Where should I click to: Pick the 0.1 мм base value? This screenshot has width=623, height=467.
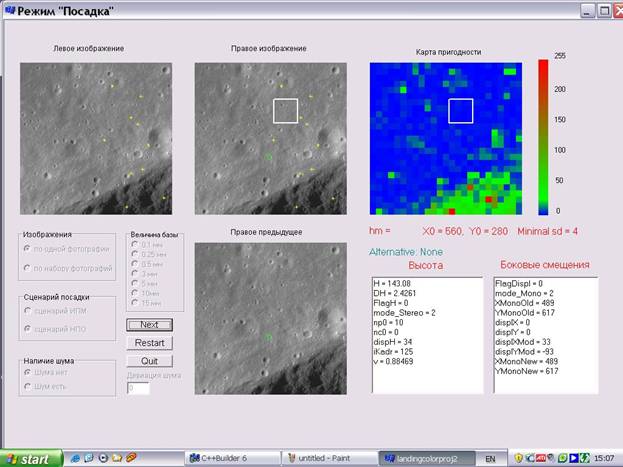[x=136, y=245]
